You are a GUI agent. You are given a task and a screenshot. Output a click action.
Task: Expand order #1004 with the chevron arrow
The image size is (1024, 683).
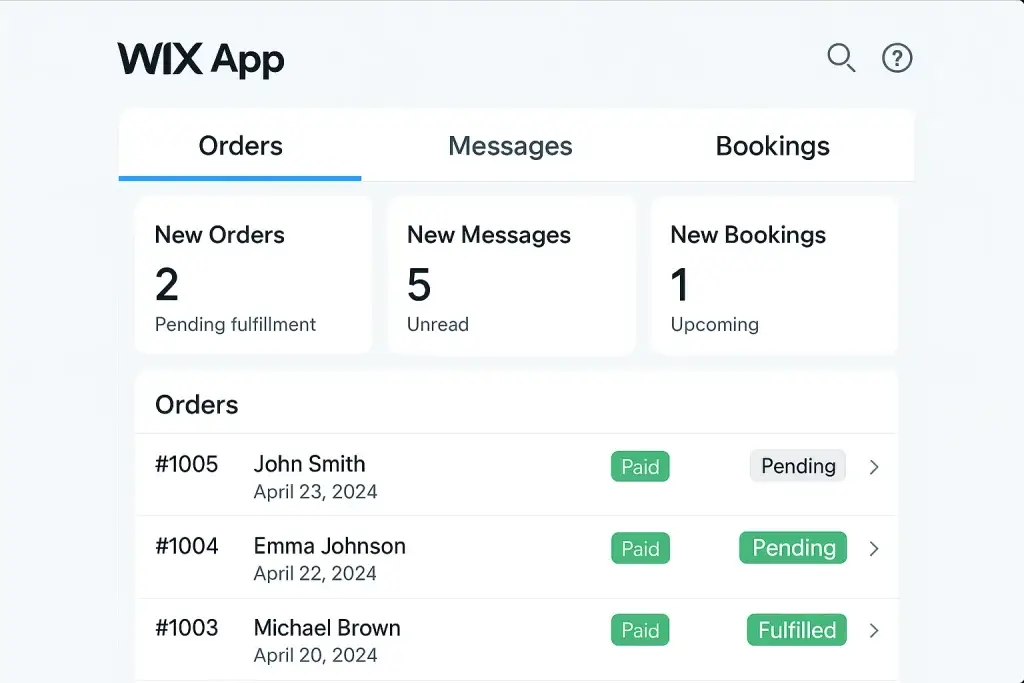874,548
